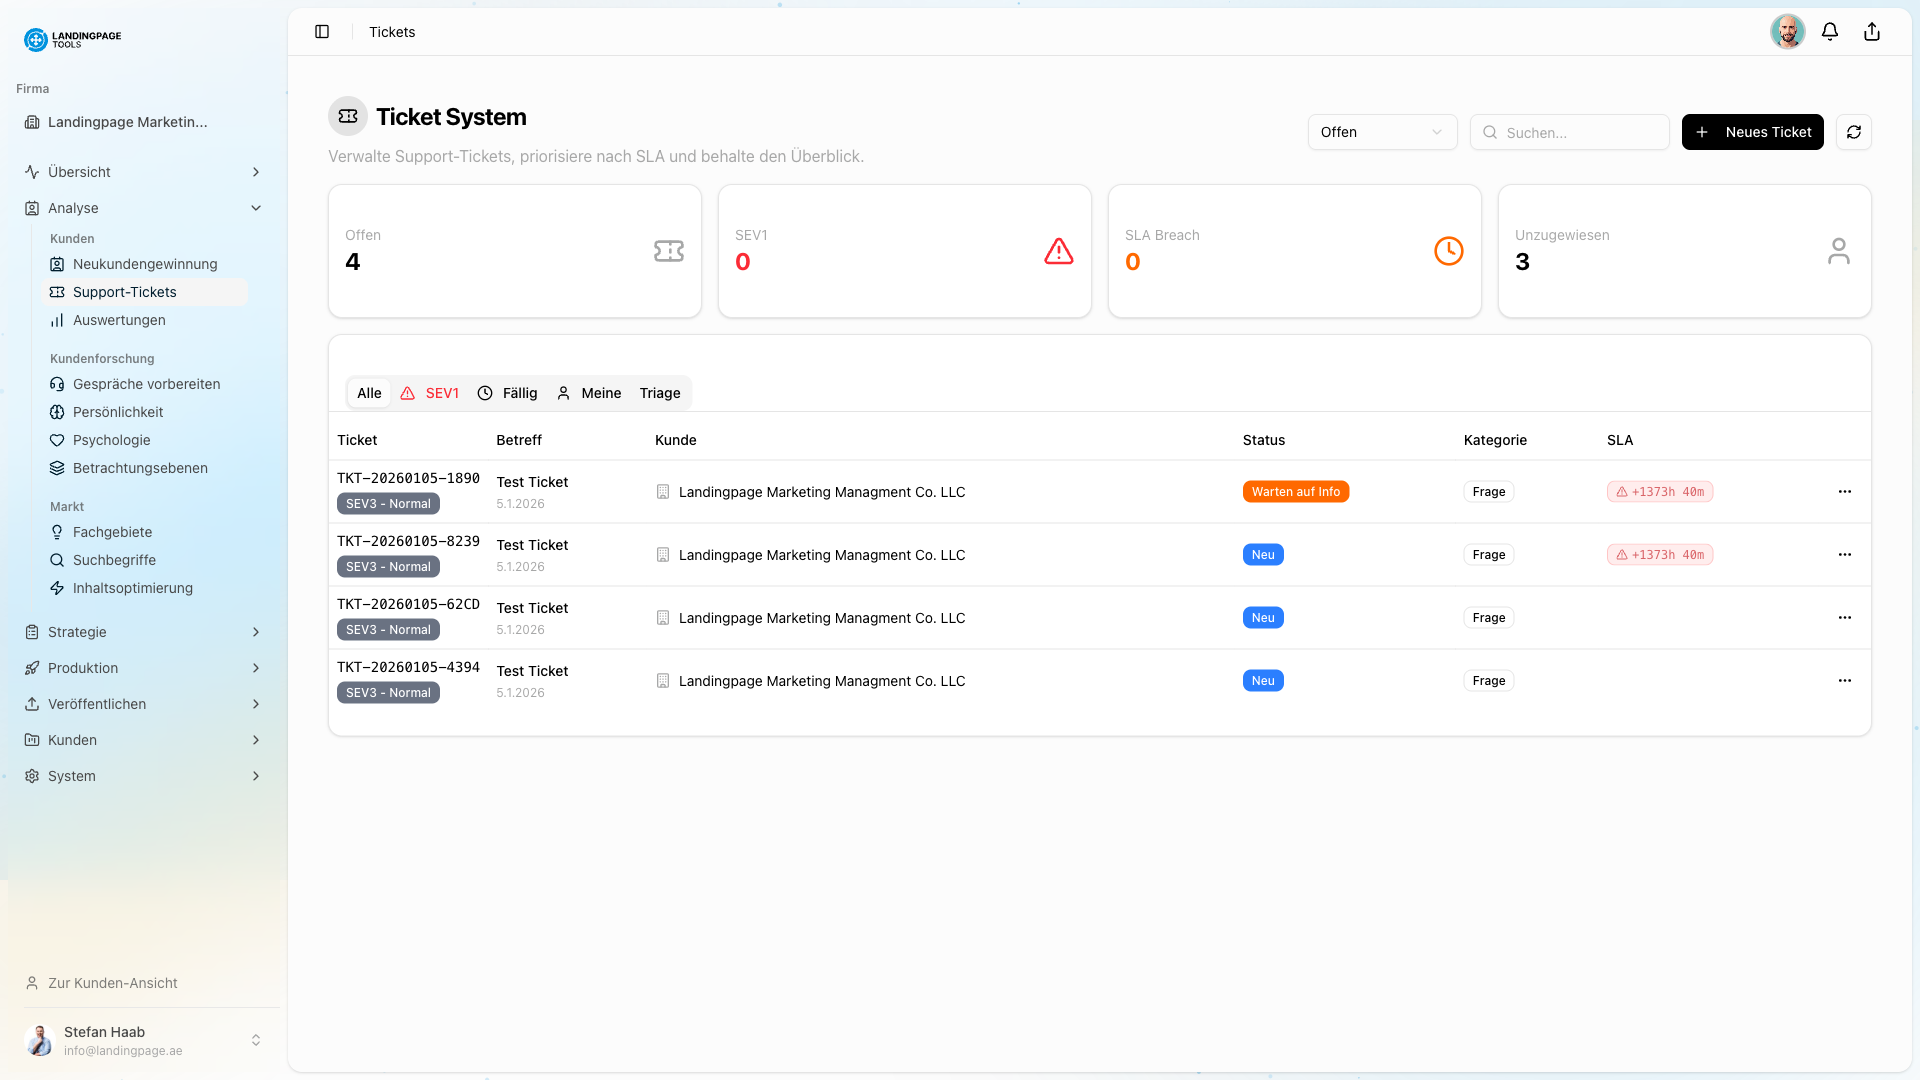Open the Offen filter dropdown
The image size is (1920, 1080).
(x=1383, y=132)
